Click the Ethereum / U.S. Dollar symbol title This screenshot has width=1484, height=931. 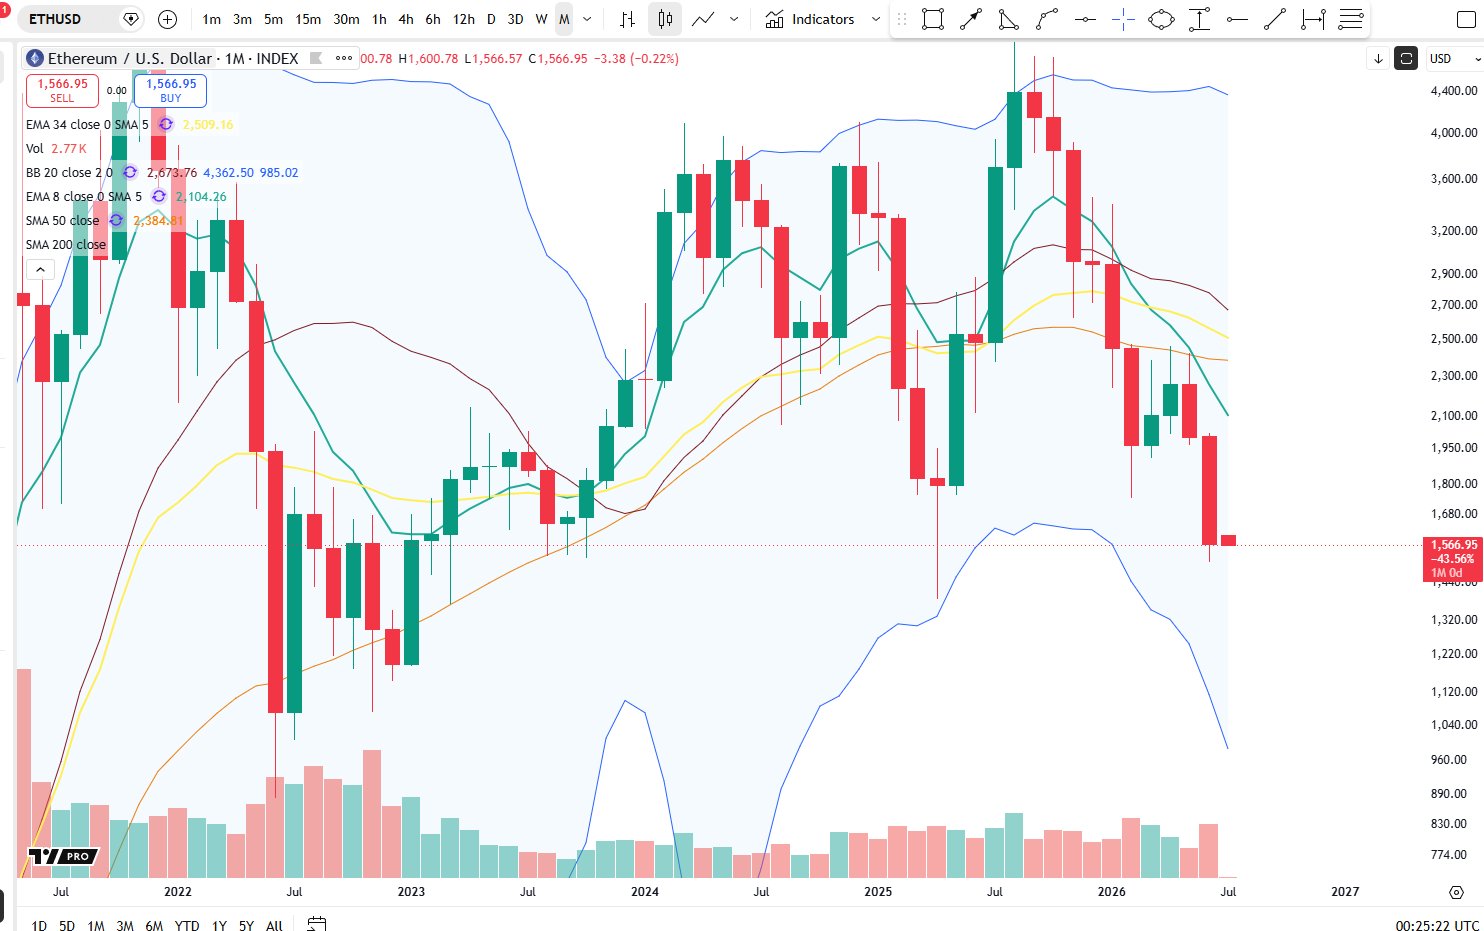coord(130,59)
